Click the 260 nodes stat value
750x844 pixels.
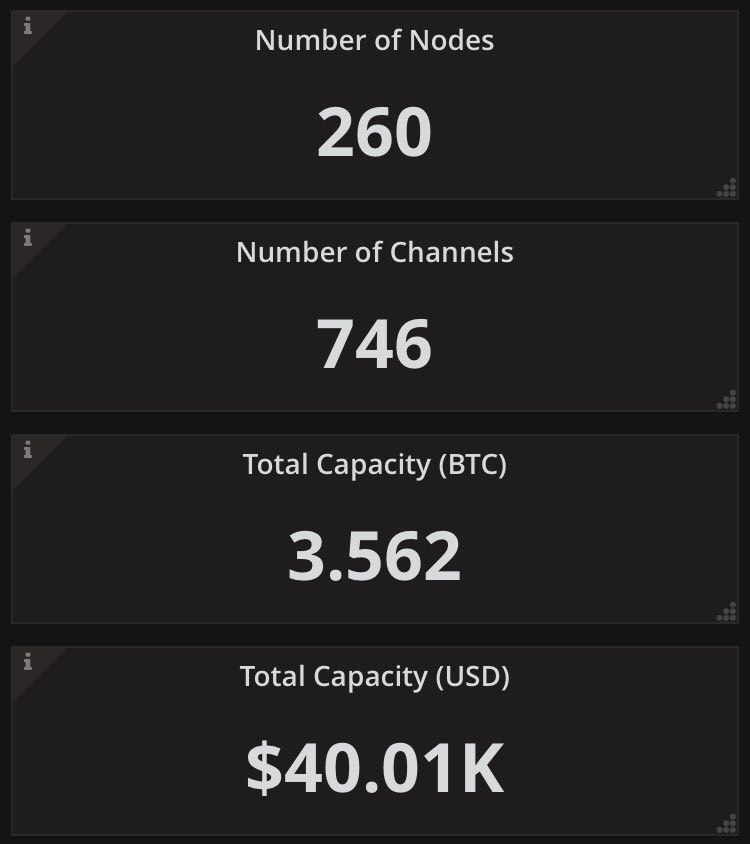374,133
